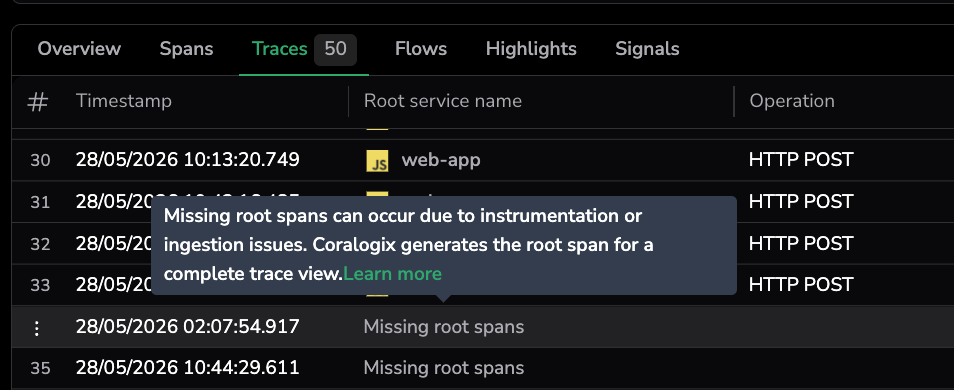The height and width of the screenshot is (390, 954).
Task: Click the Root service name column header
Action: [443, 101]
